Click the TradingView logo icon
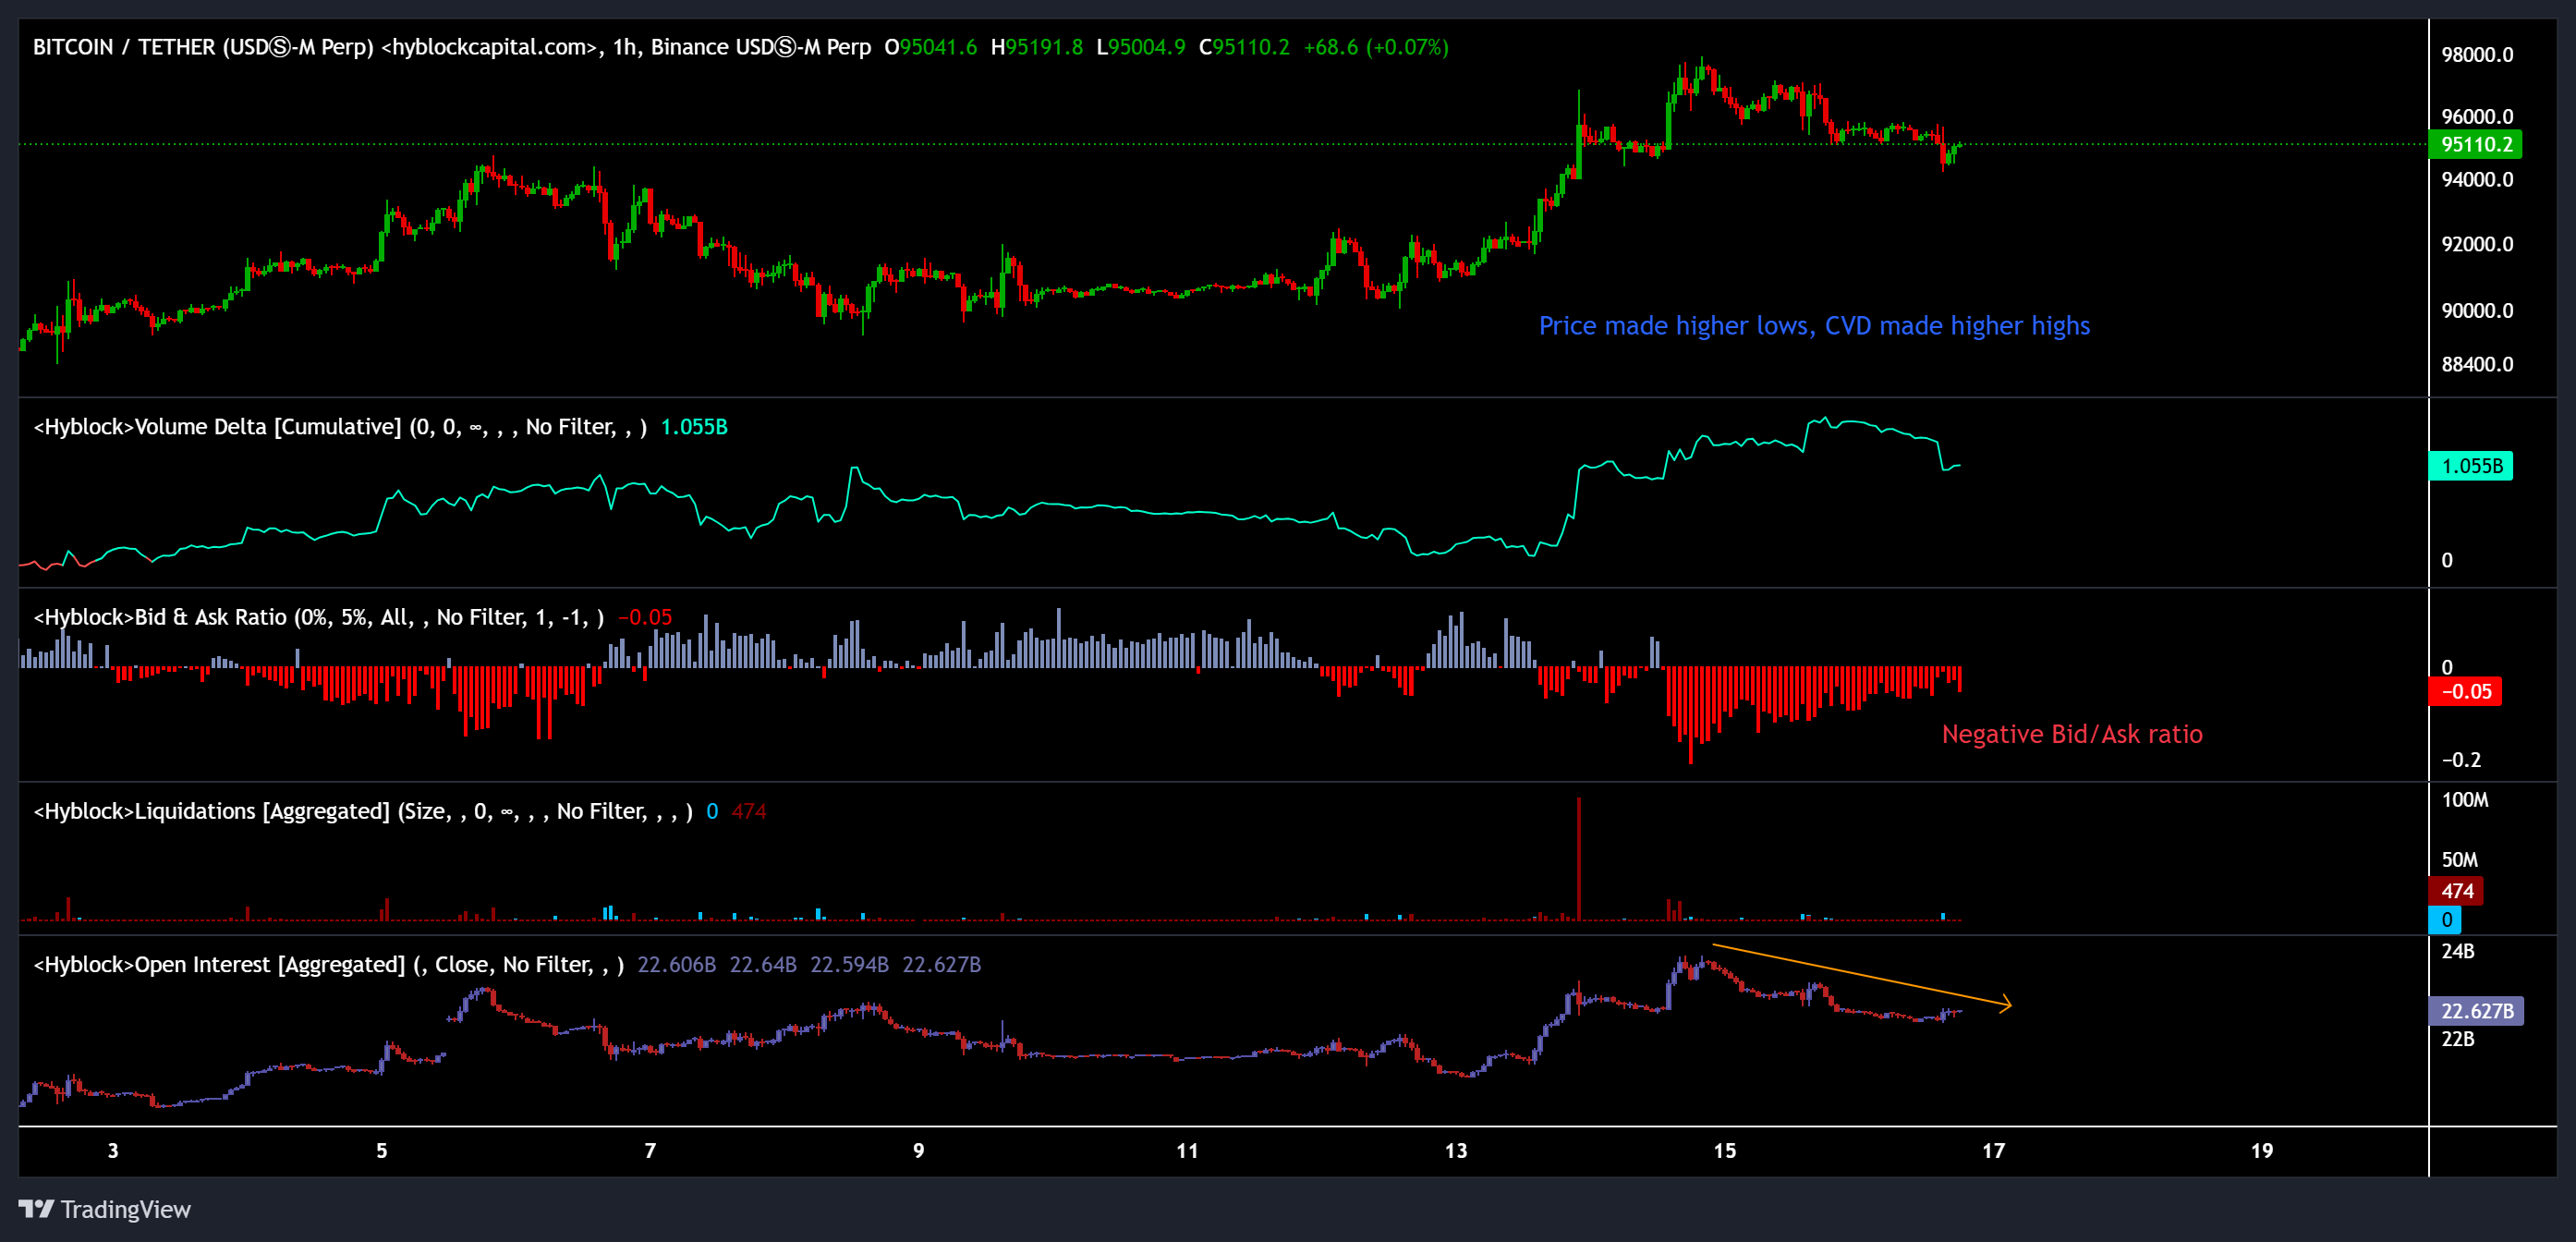The image size is (2576, 1242). [36, 1209]
